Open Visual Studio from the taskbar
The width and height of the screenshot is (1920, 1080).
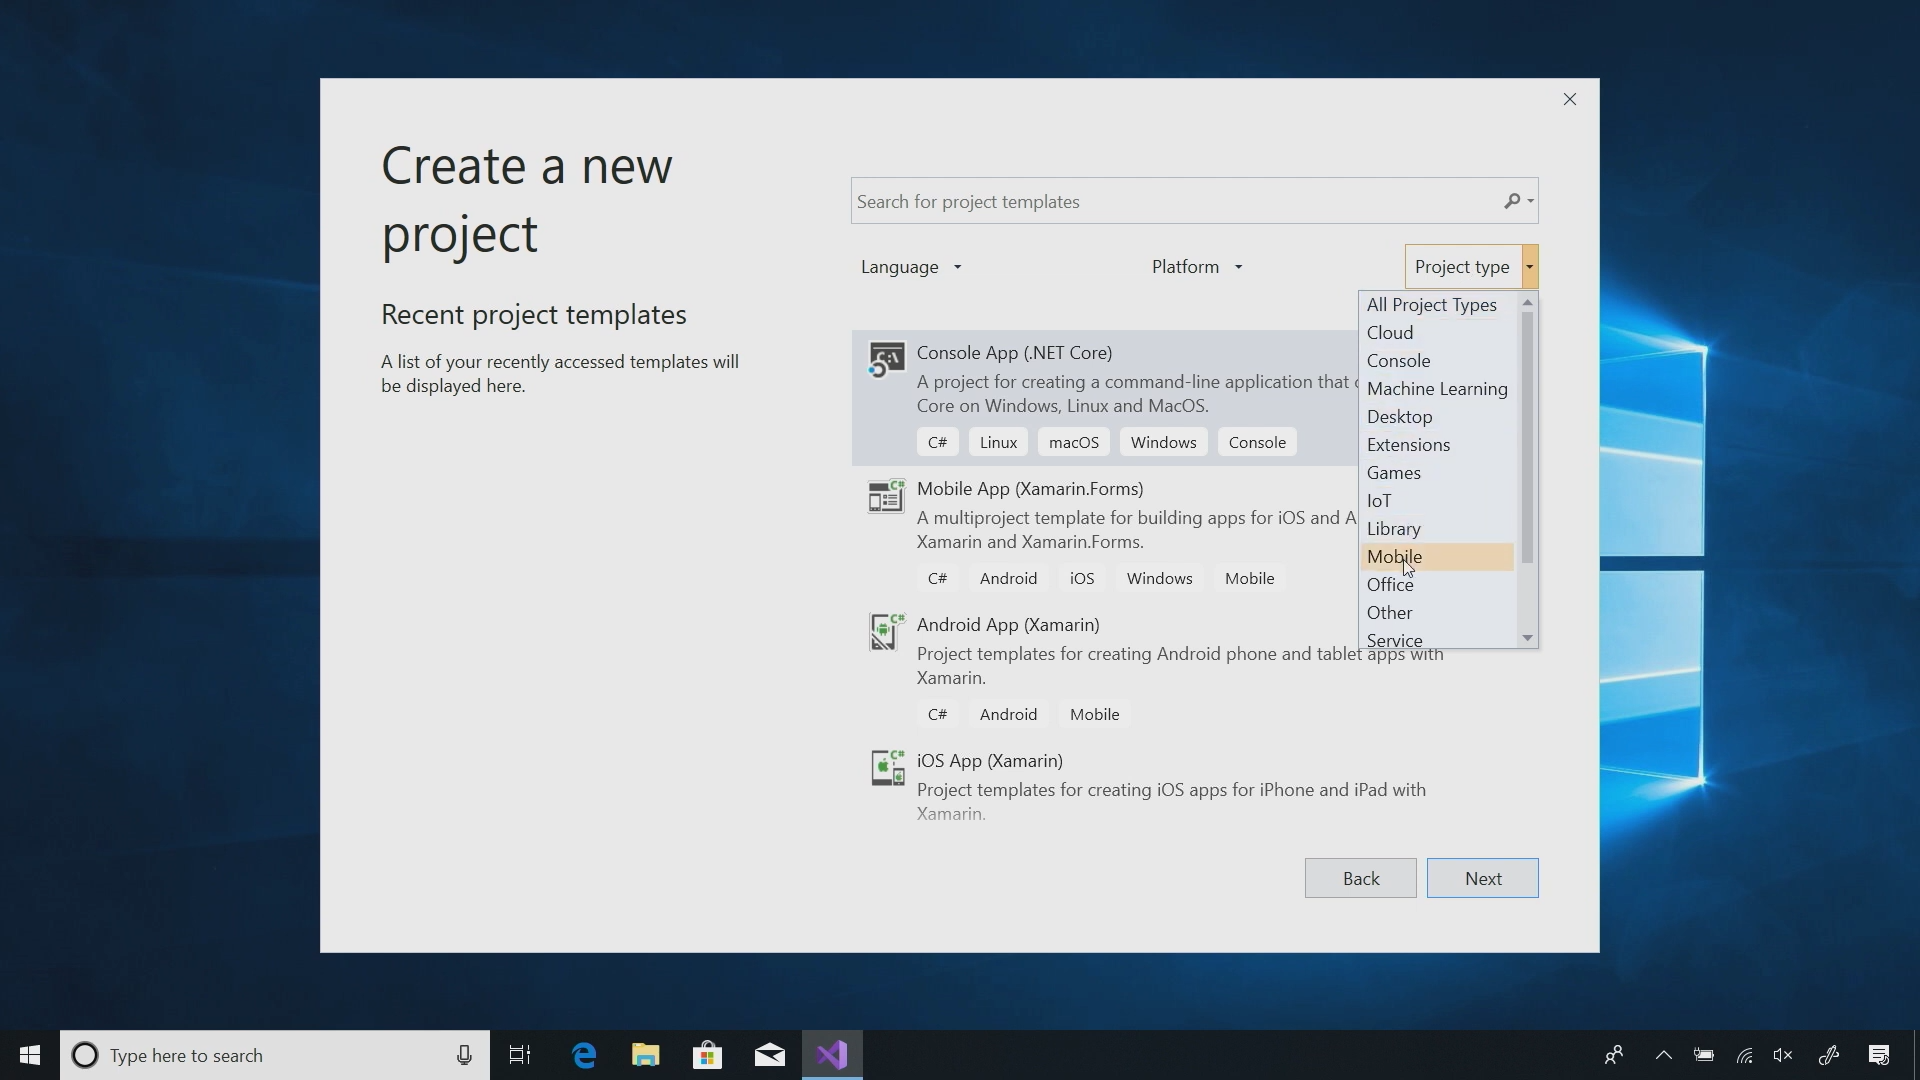click(x=832, y=1055)
